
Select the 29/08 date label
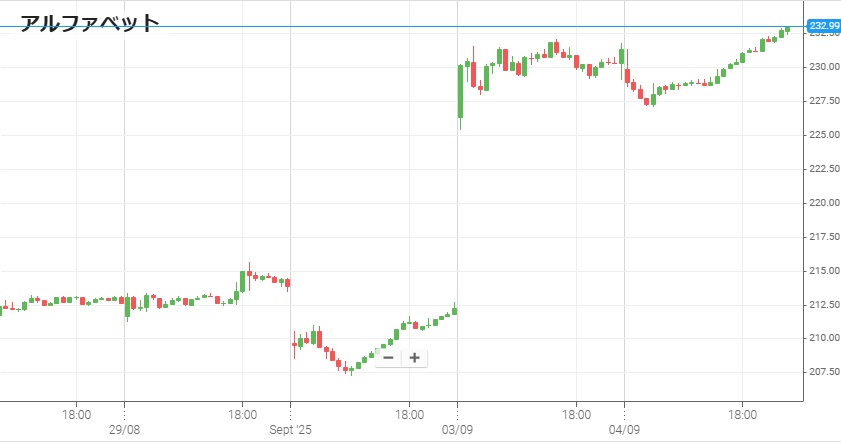point(124,430)
